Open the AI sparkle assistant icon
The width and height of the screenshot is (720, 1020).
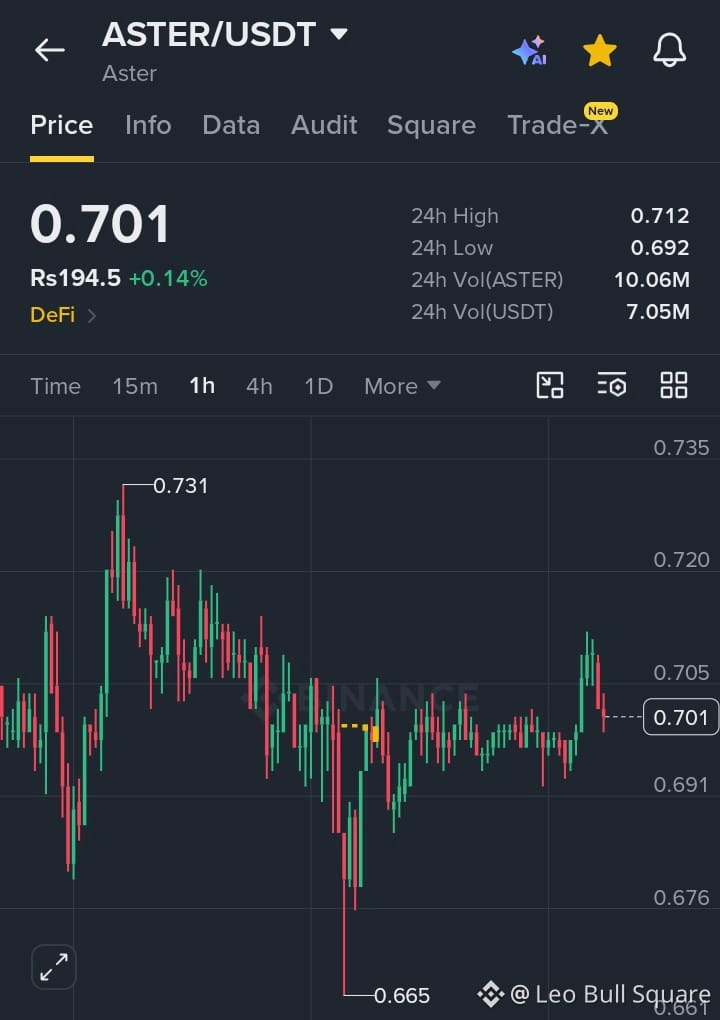(529, 51)
